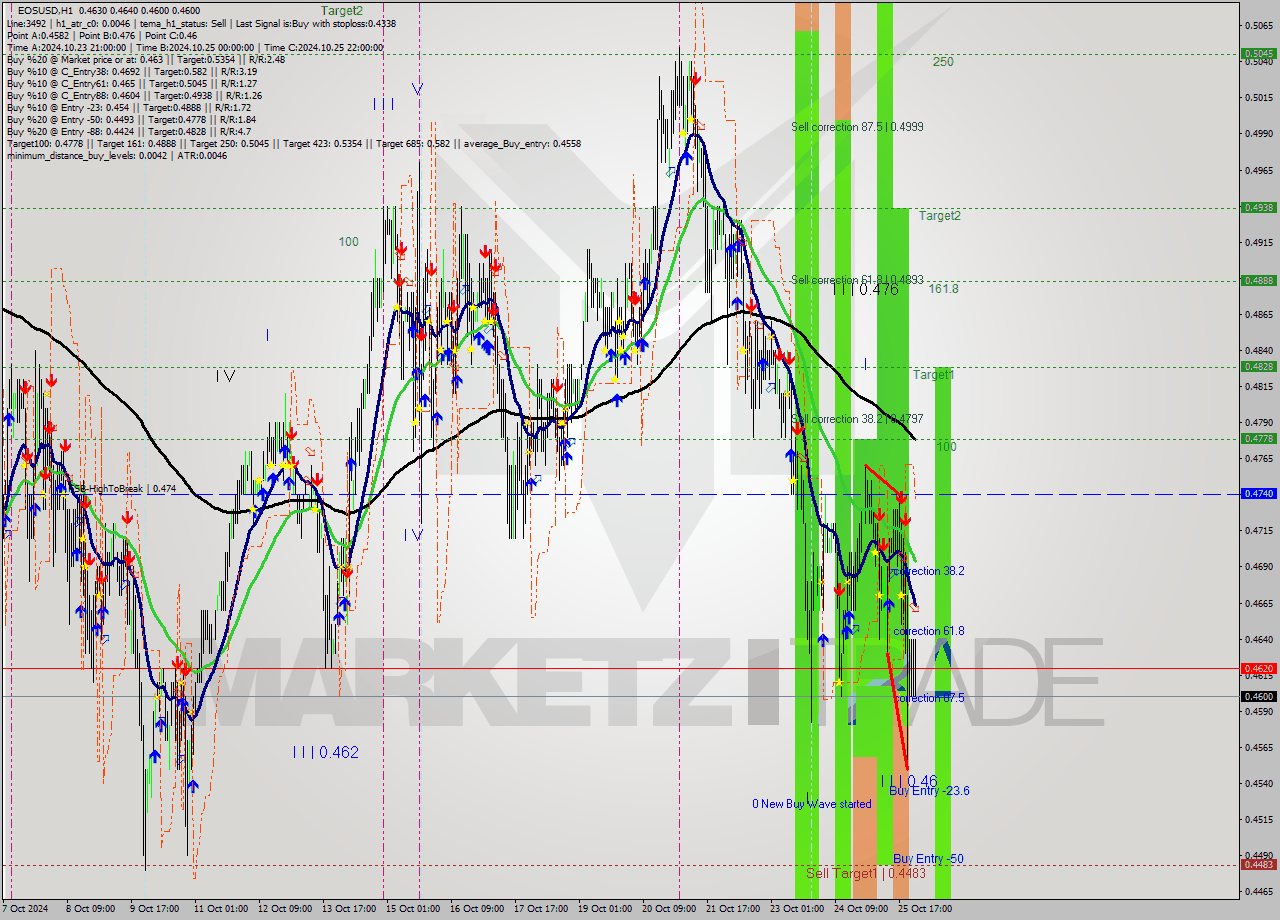Select '9 Oct 17:00' on time axis
1280x920 pixels.
click(154, 909)
